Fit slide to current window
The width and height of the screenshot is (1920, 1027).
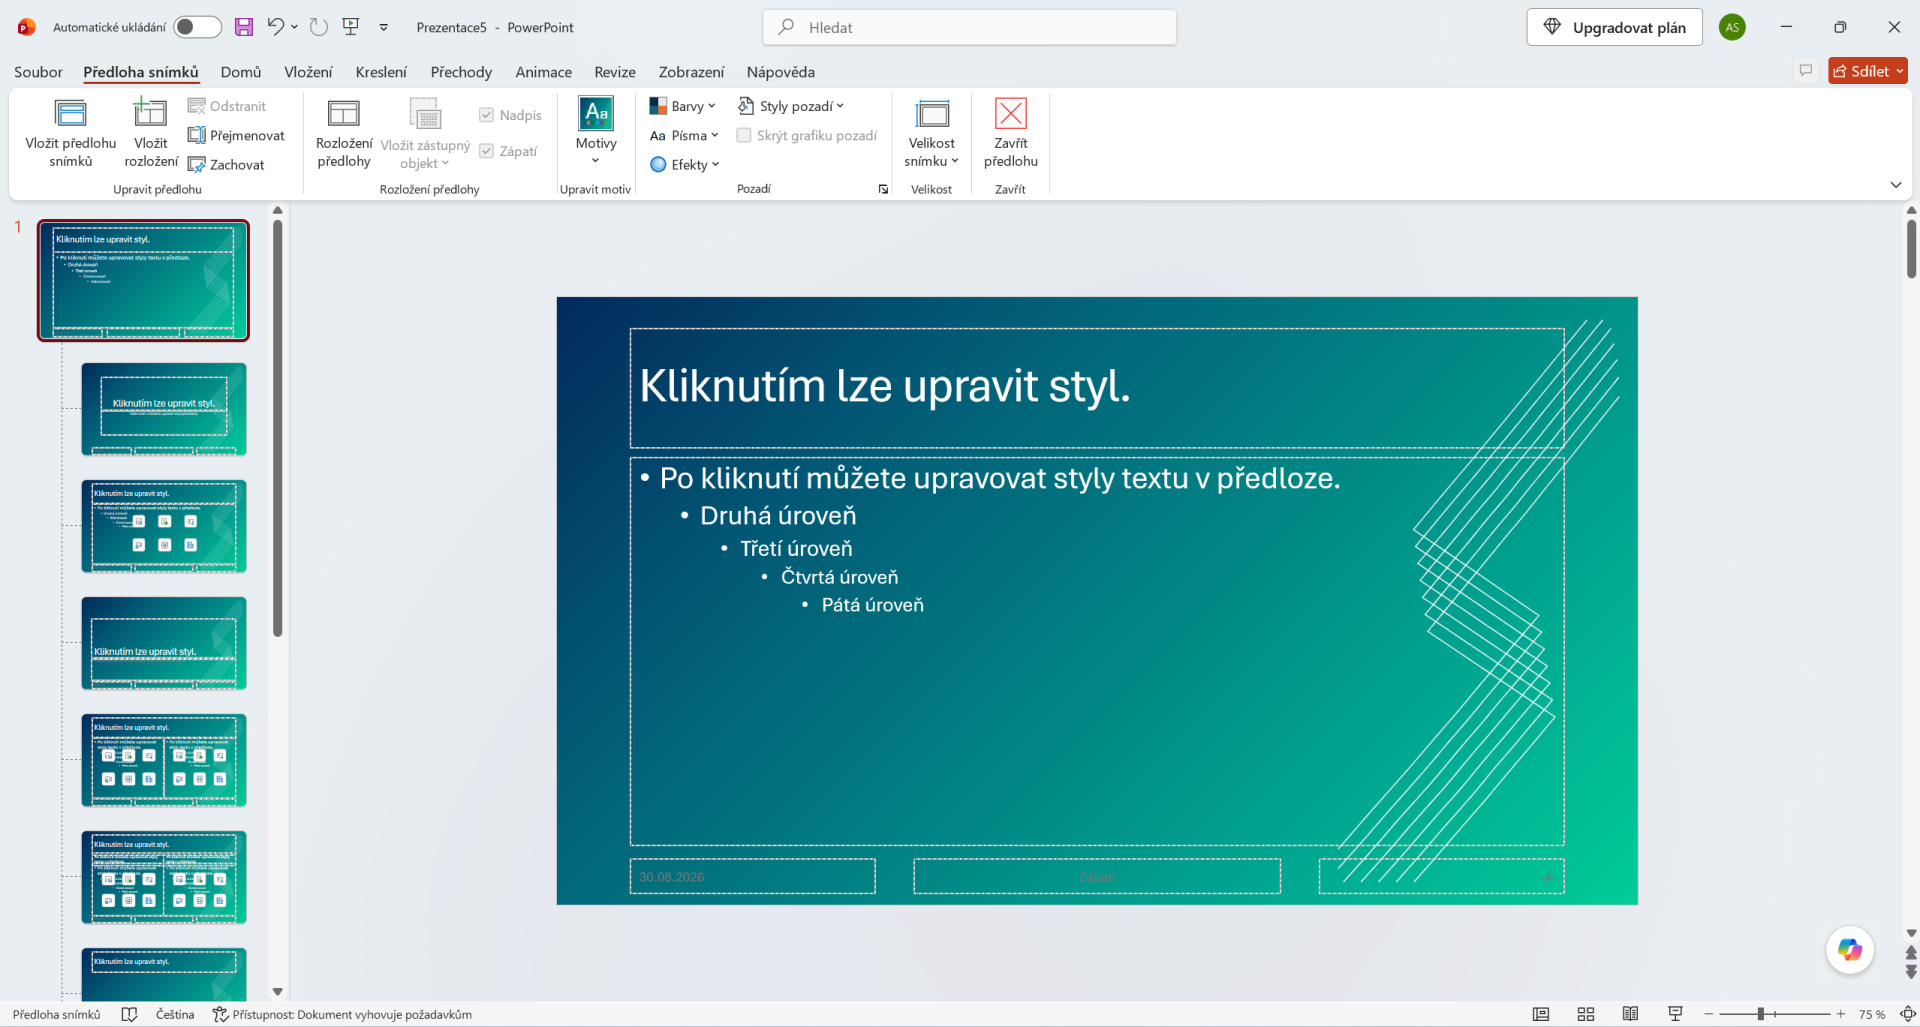point(1907,1014)
